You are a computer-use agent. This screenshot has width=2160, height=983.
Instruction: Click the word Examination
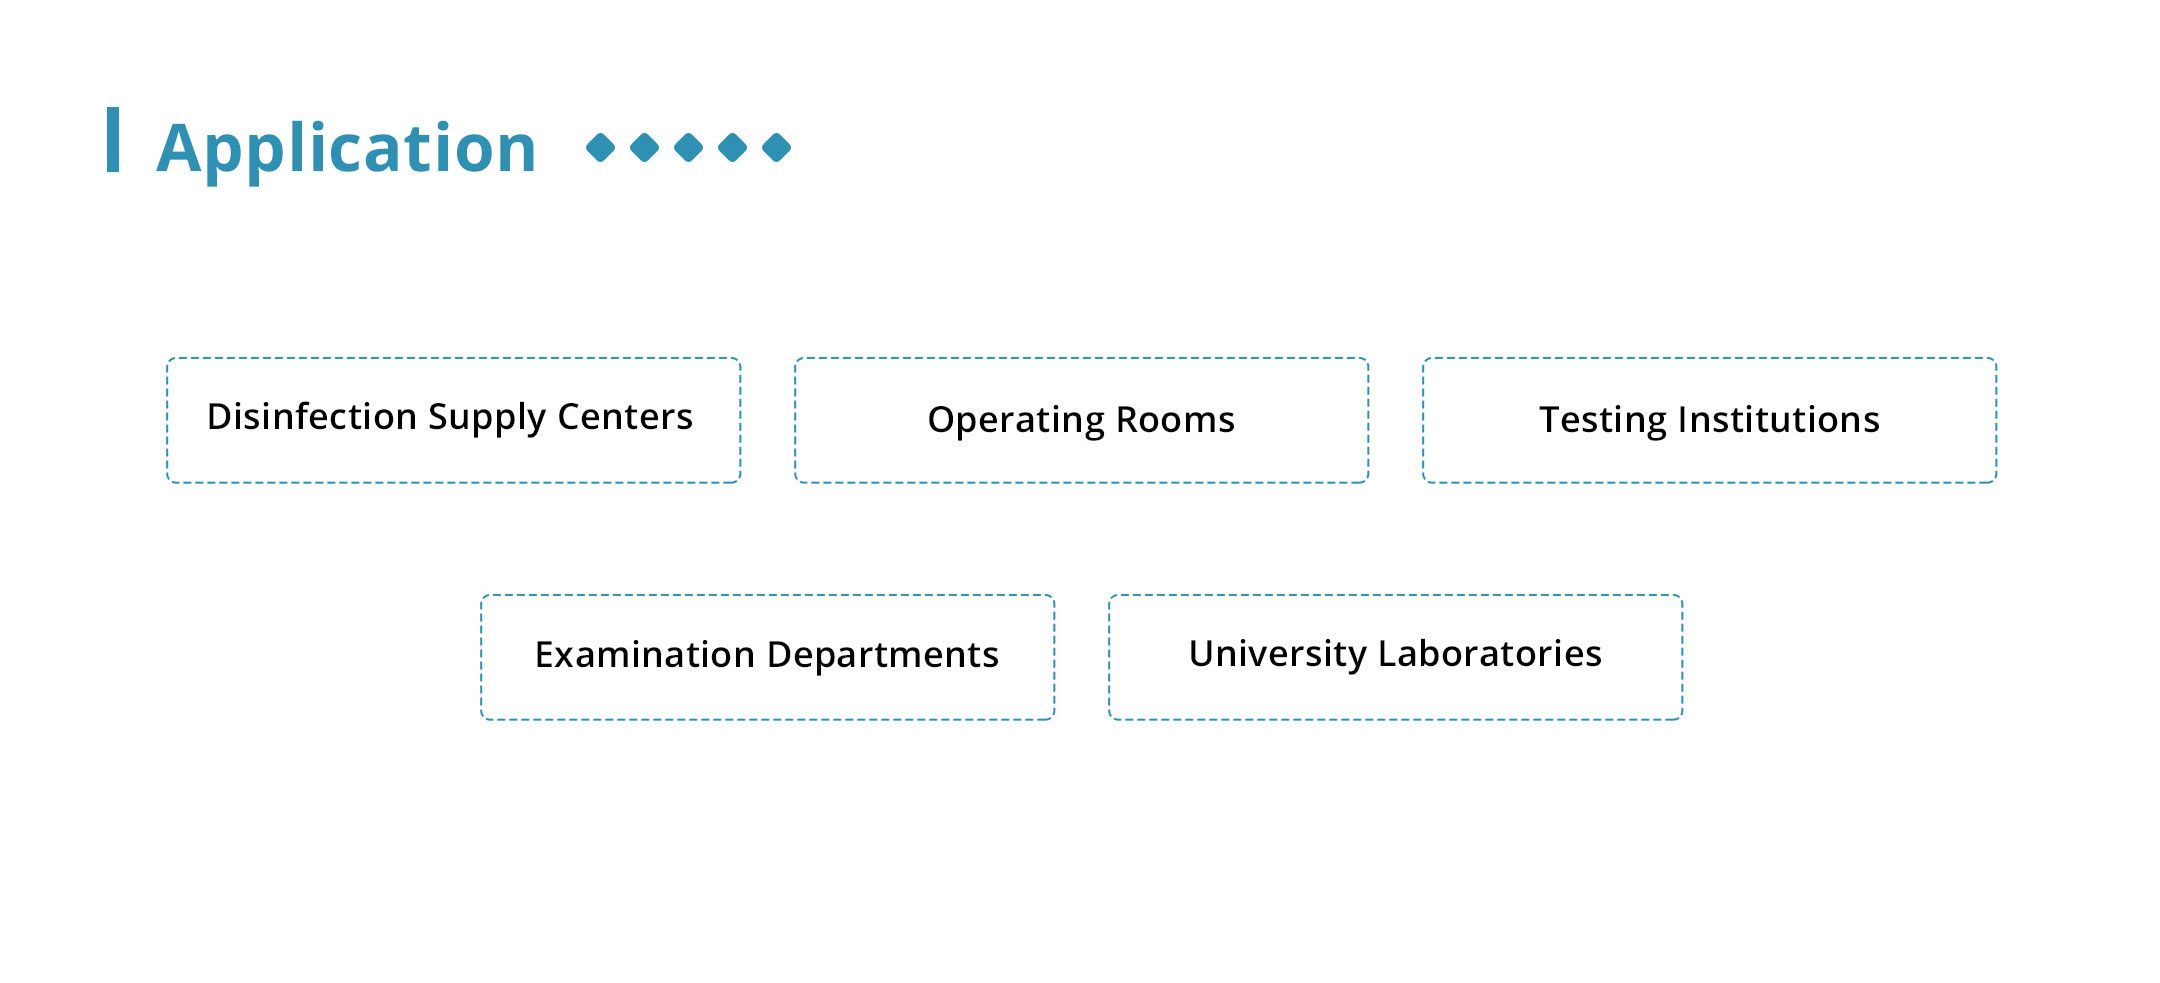644,655
